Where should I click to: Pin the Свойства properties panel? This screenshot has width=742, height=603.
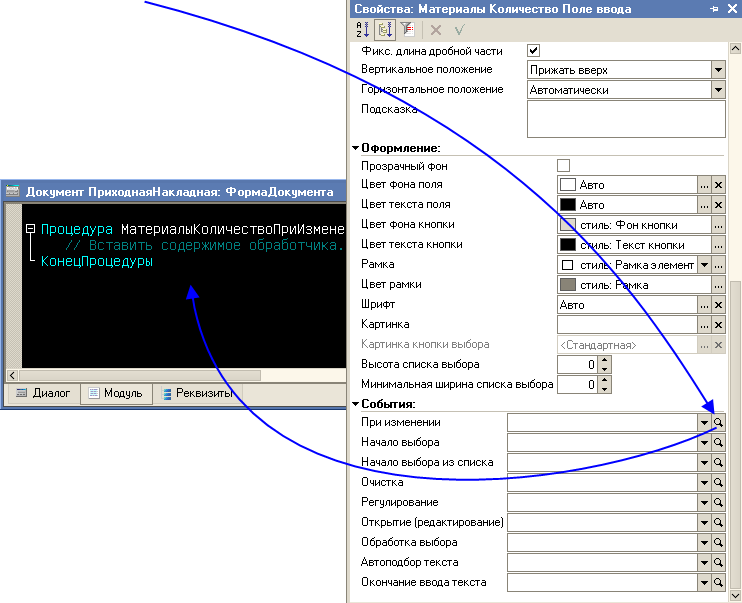pos(714,9)
